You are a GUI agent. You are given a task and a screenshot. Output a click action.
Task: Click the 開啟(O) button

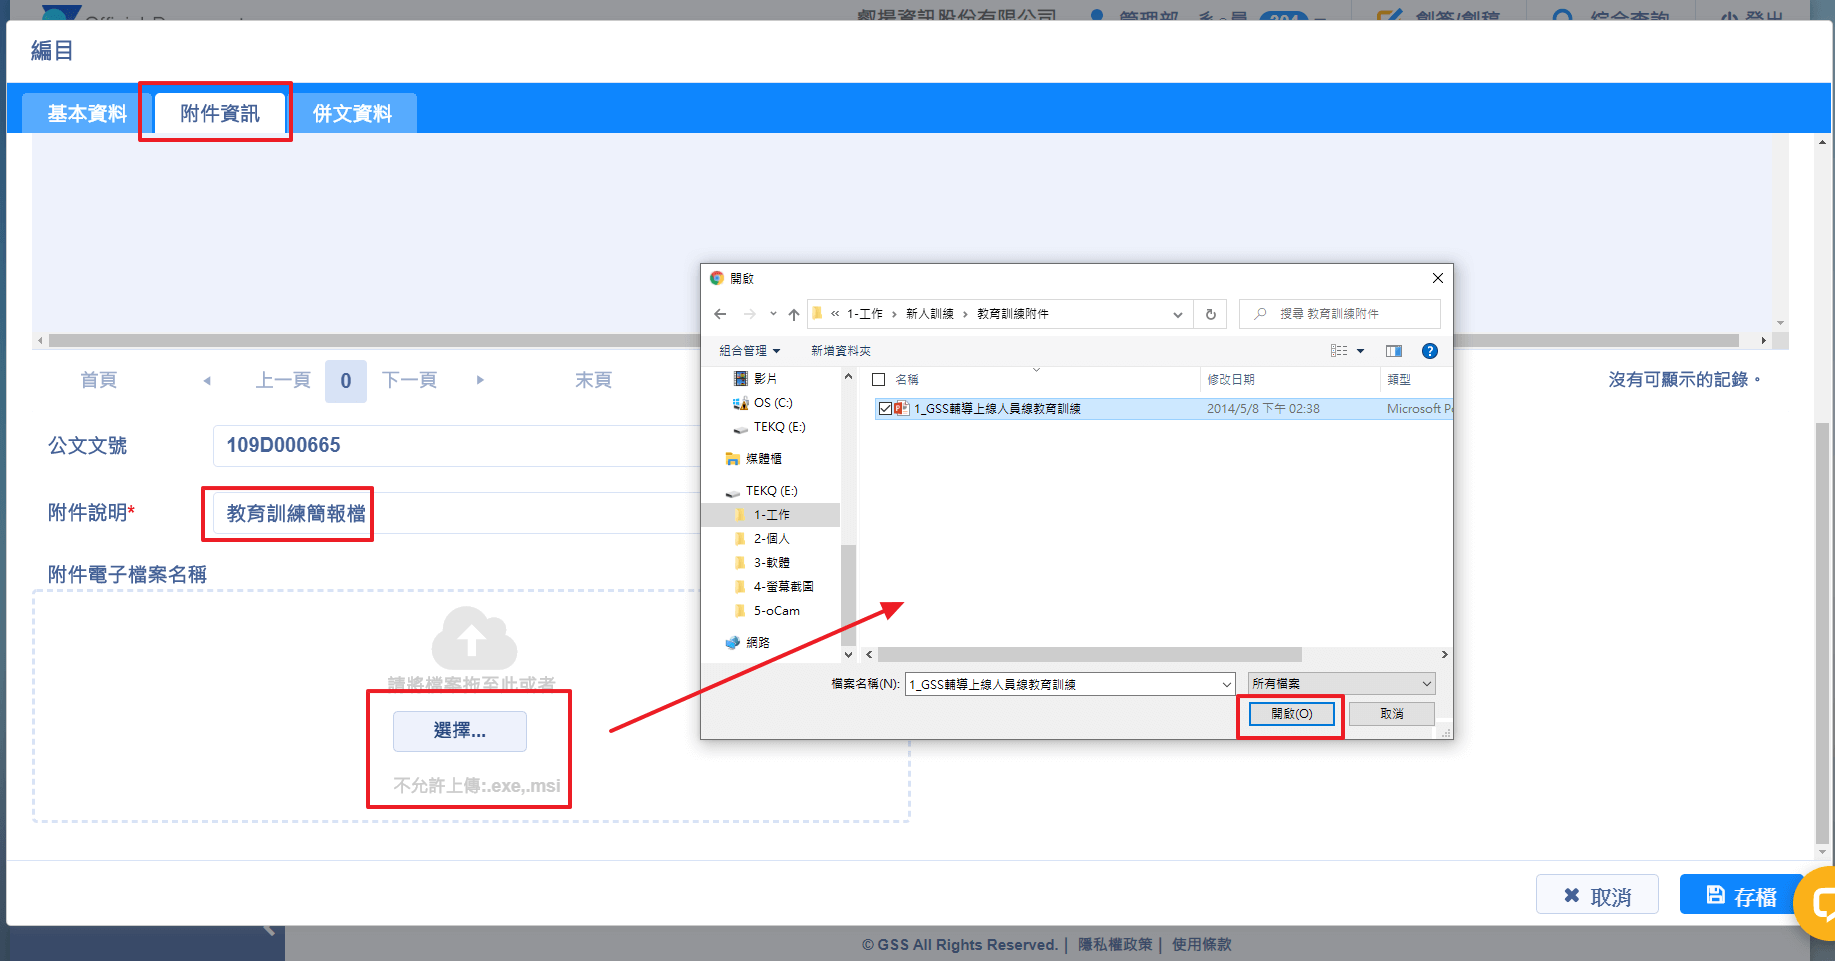pyautogui.click(x=1291, y=714)
